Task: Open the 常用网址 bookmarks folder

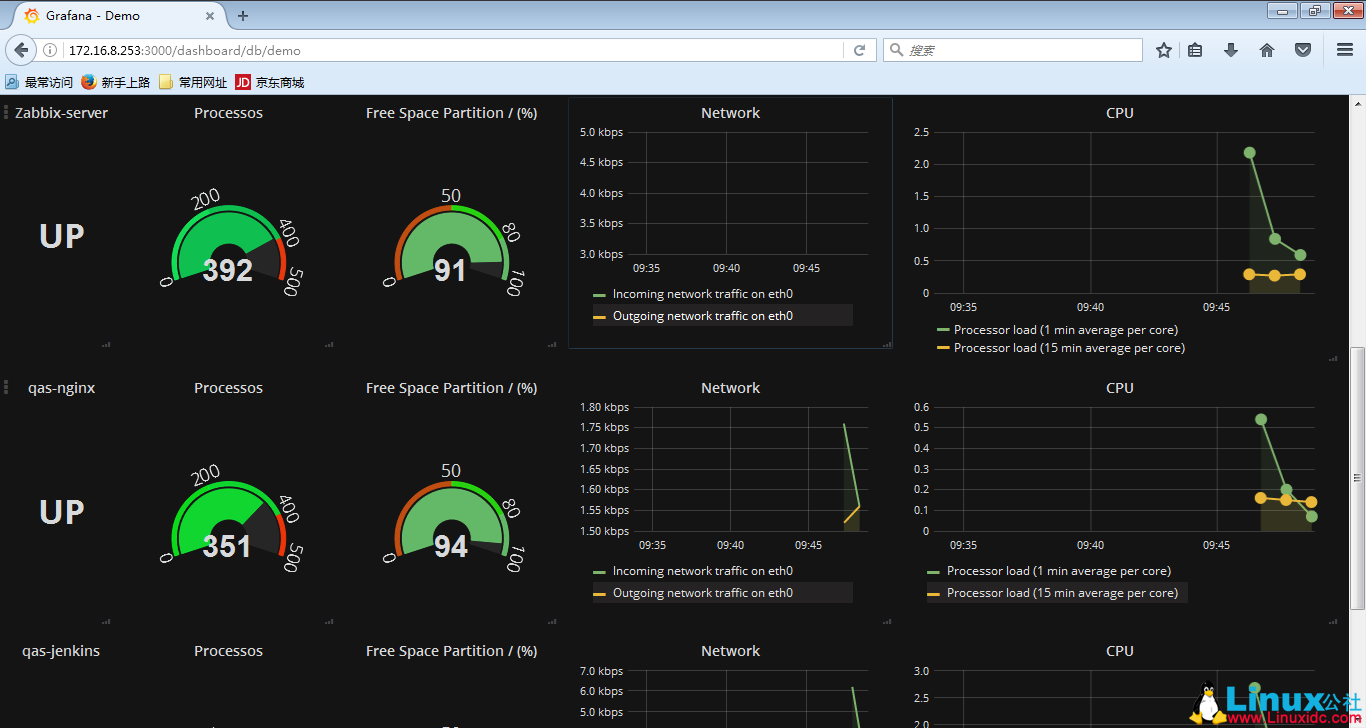Action: [193, 82]
